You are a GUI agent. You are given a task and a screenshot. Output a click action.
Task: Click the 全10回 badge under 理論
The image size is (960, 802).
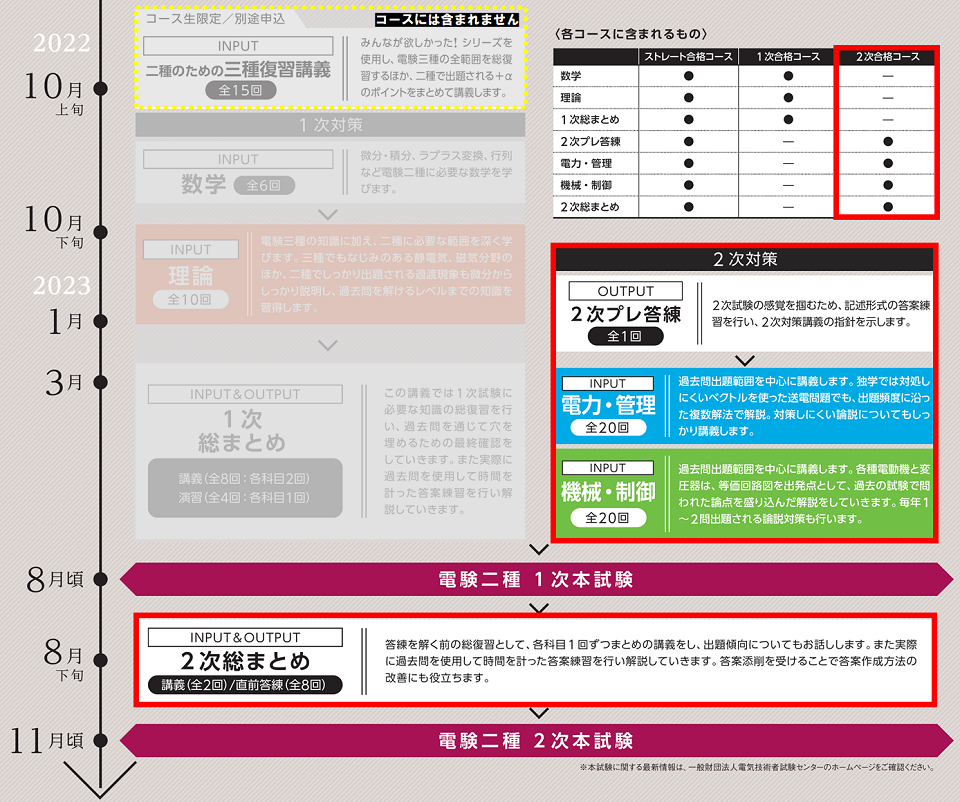[190, 300]
